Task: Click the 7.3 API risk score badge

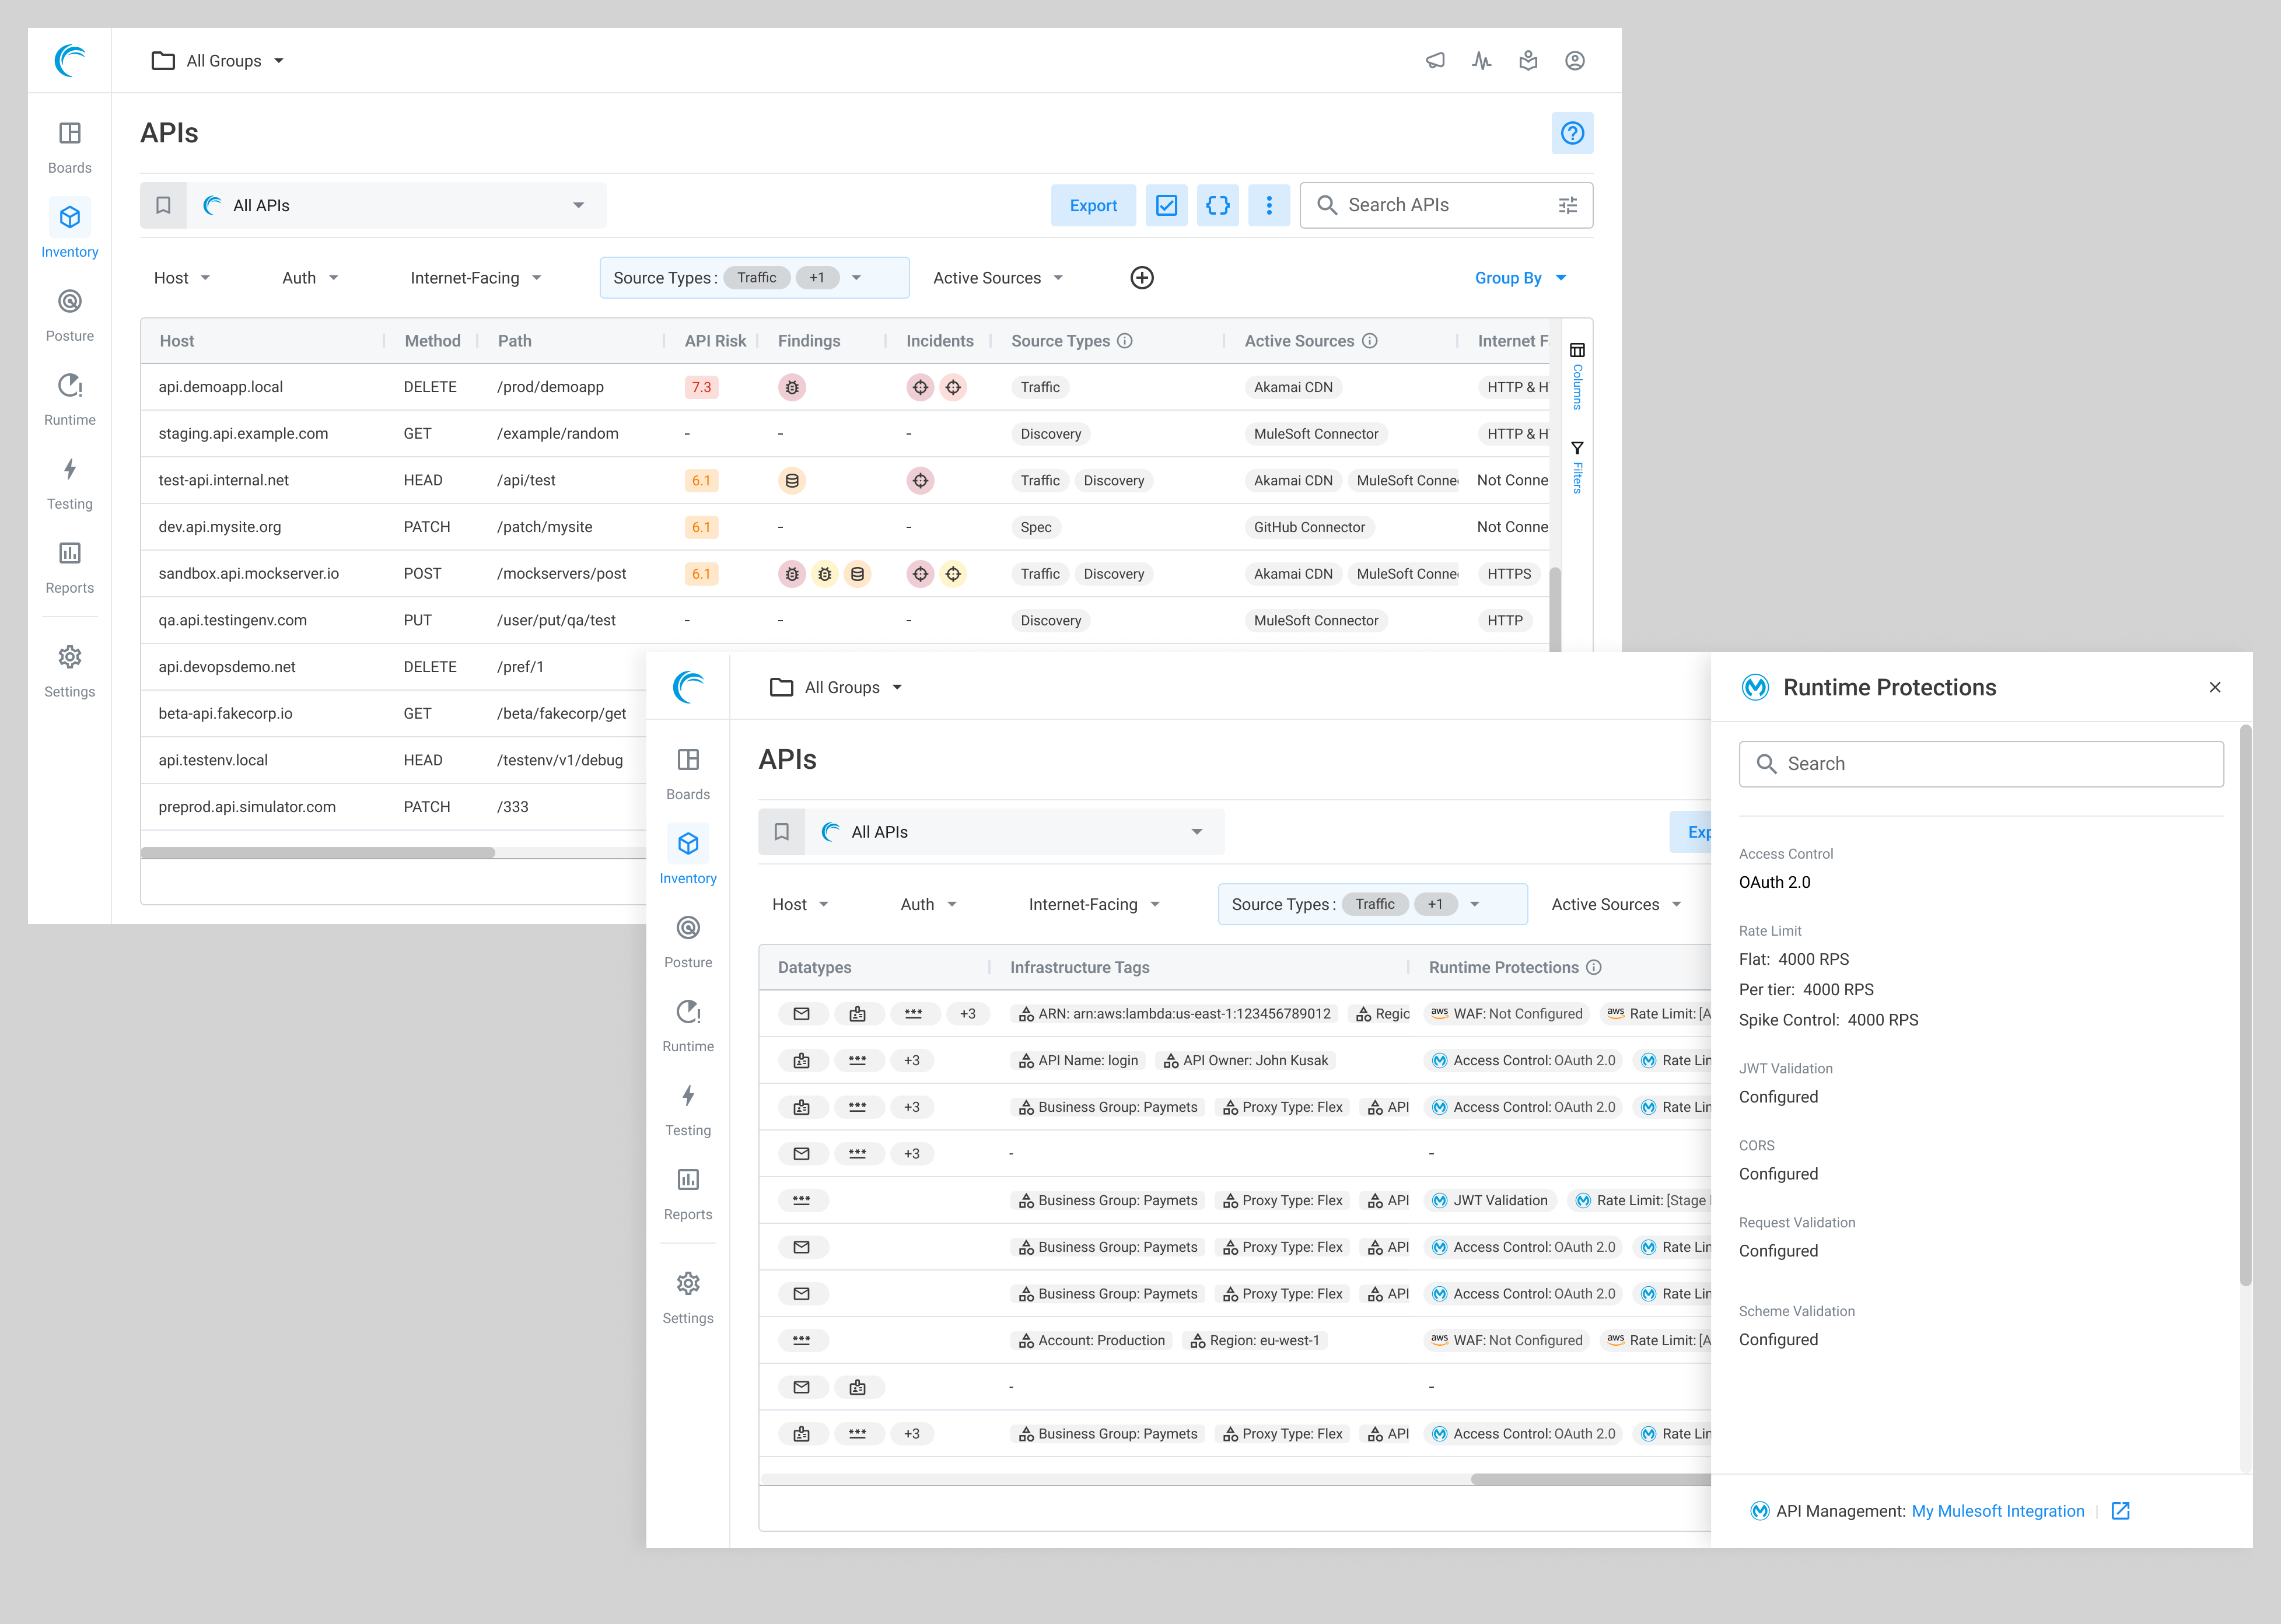Action: pos(701,387)
